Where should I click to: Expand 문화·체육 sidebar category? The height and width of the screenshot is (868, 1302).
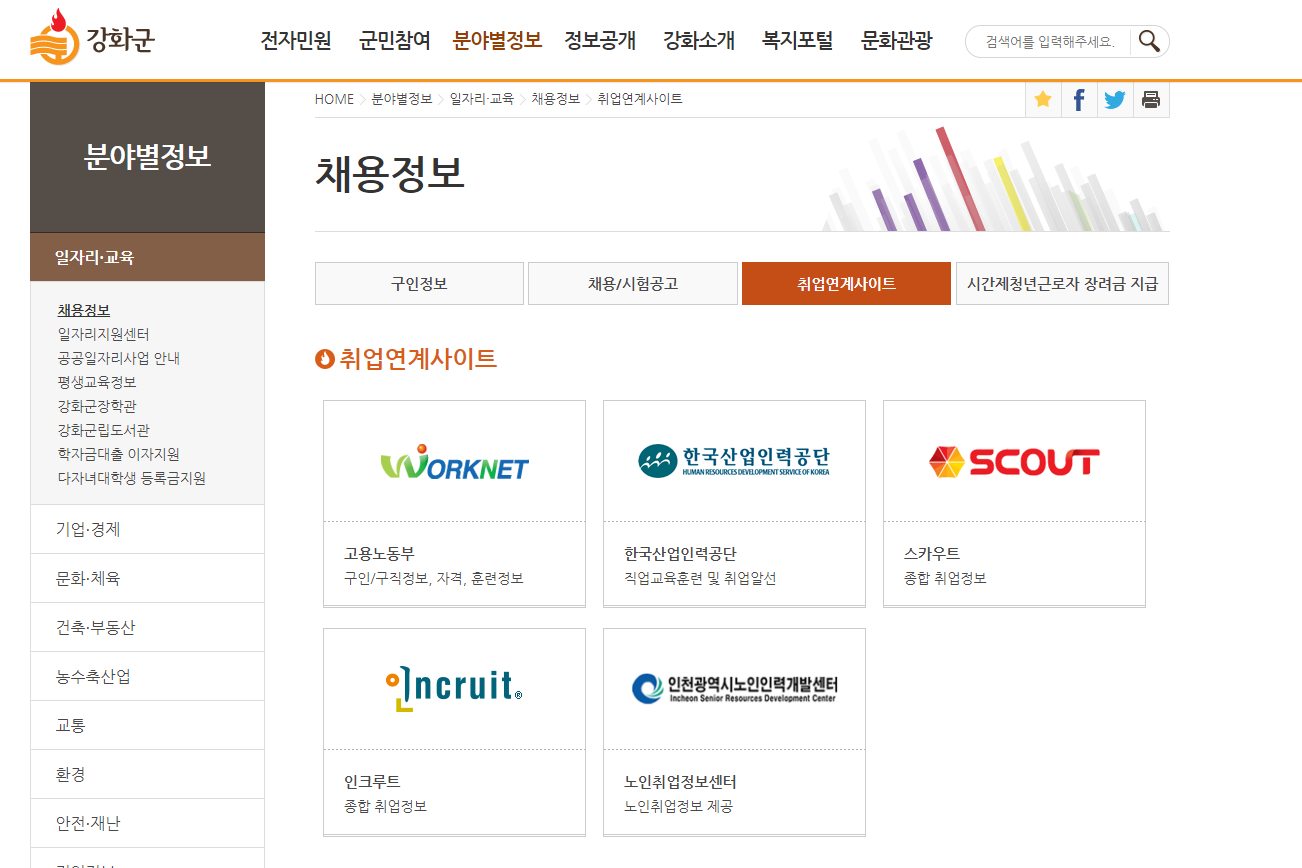tap(147, 578)
